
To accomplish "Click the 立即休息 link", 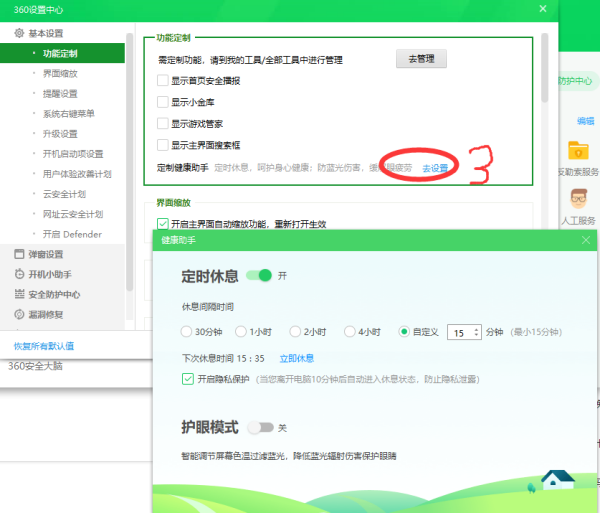I will tap(297, 358).
